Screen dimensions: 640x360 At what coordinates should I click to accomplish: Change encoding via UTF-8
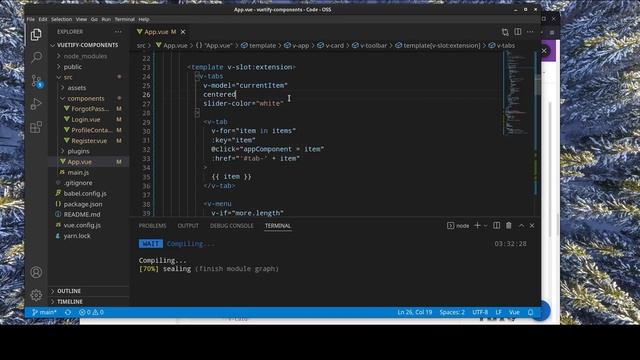(x=480, y=312)
